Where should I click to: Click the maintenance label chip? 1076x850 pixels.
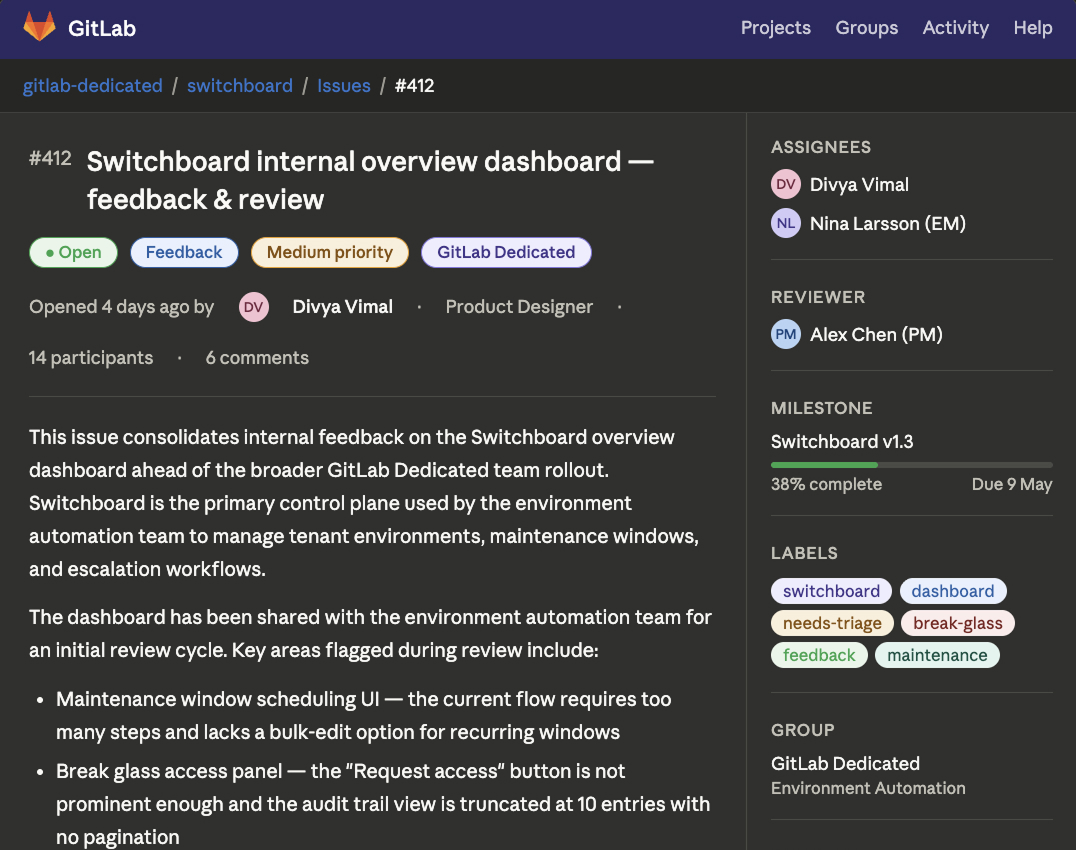[937, 655]
